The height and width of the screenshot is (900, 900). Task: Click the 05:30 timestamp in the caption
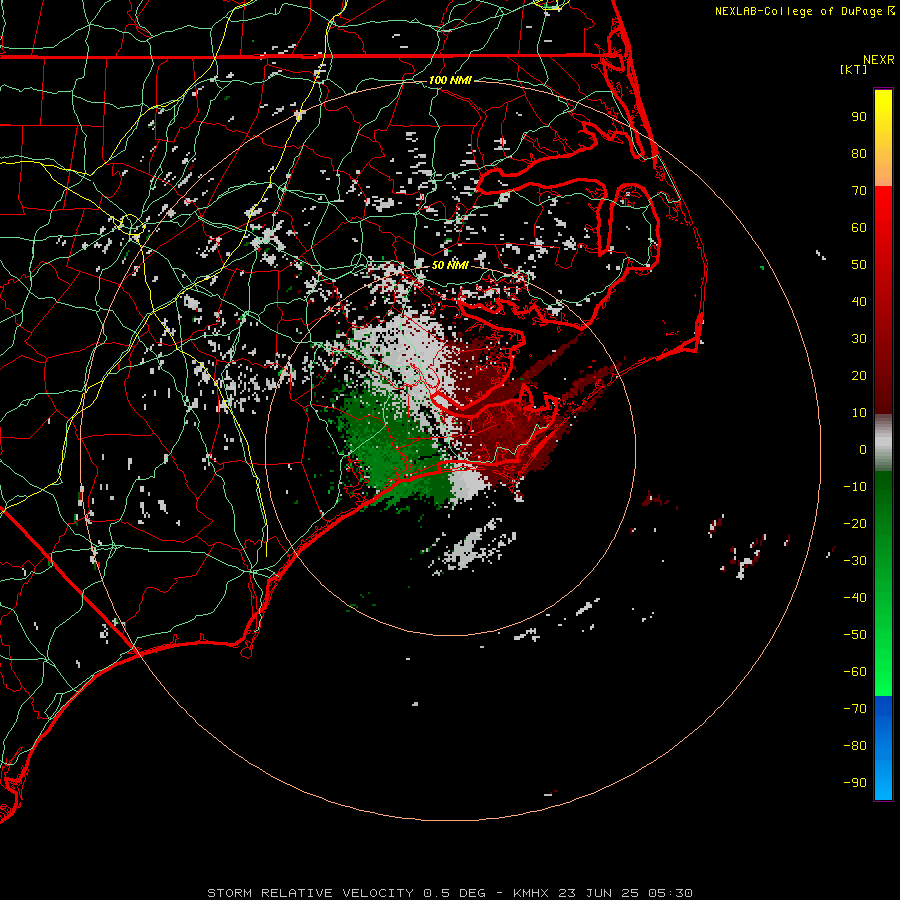click(670, 893)
